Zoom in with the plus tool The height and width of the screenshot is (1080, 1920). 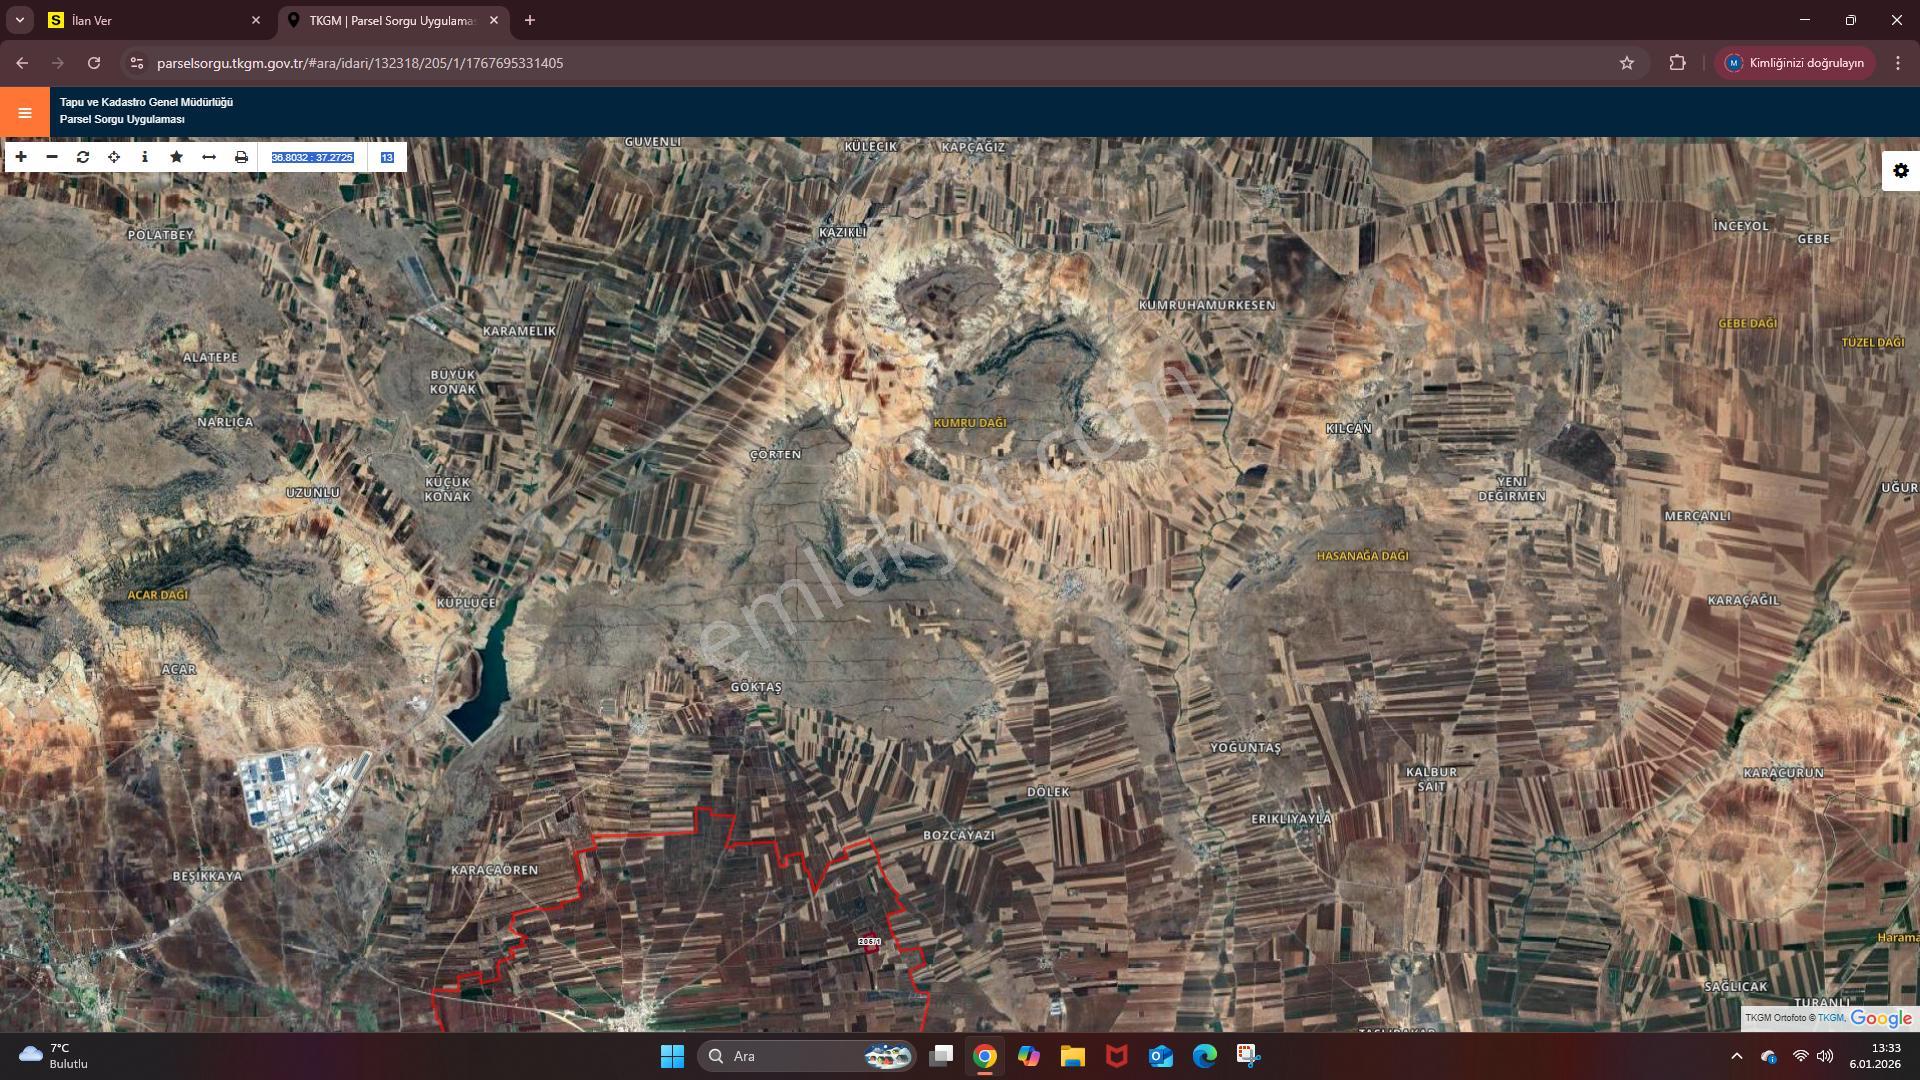pos(21,157)
